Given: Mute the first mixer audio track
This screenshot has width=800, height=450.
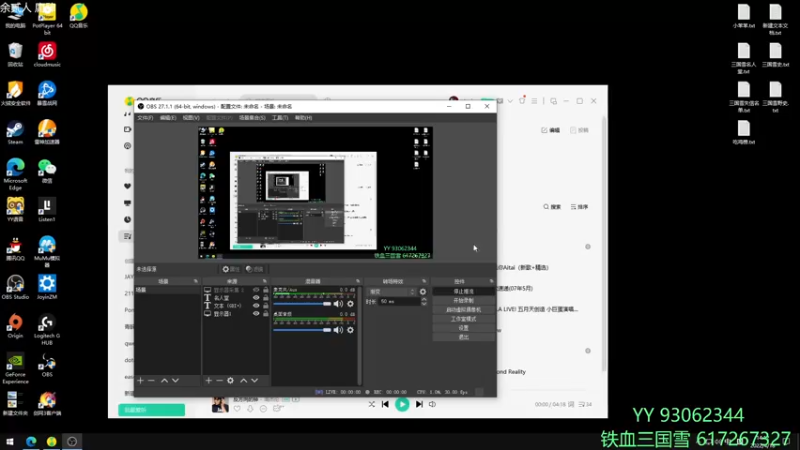Looking at the screenshot, I should coord(338,304).
